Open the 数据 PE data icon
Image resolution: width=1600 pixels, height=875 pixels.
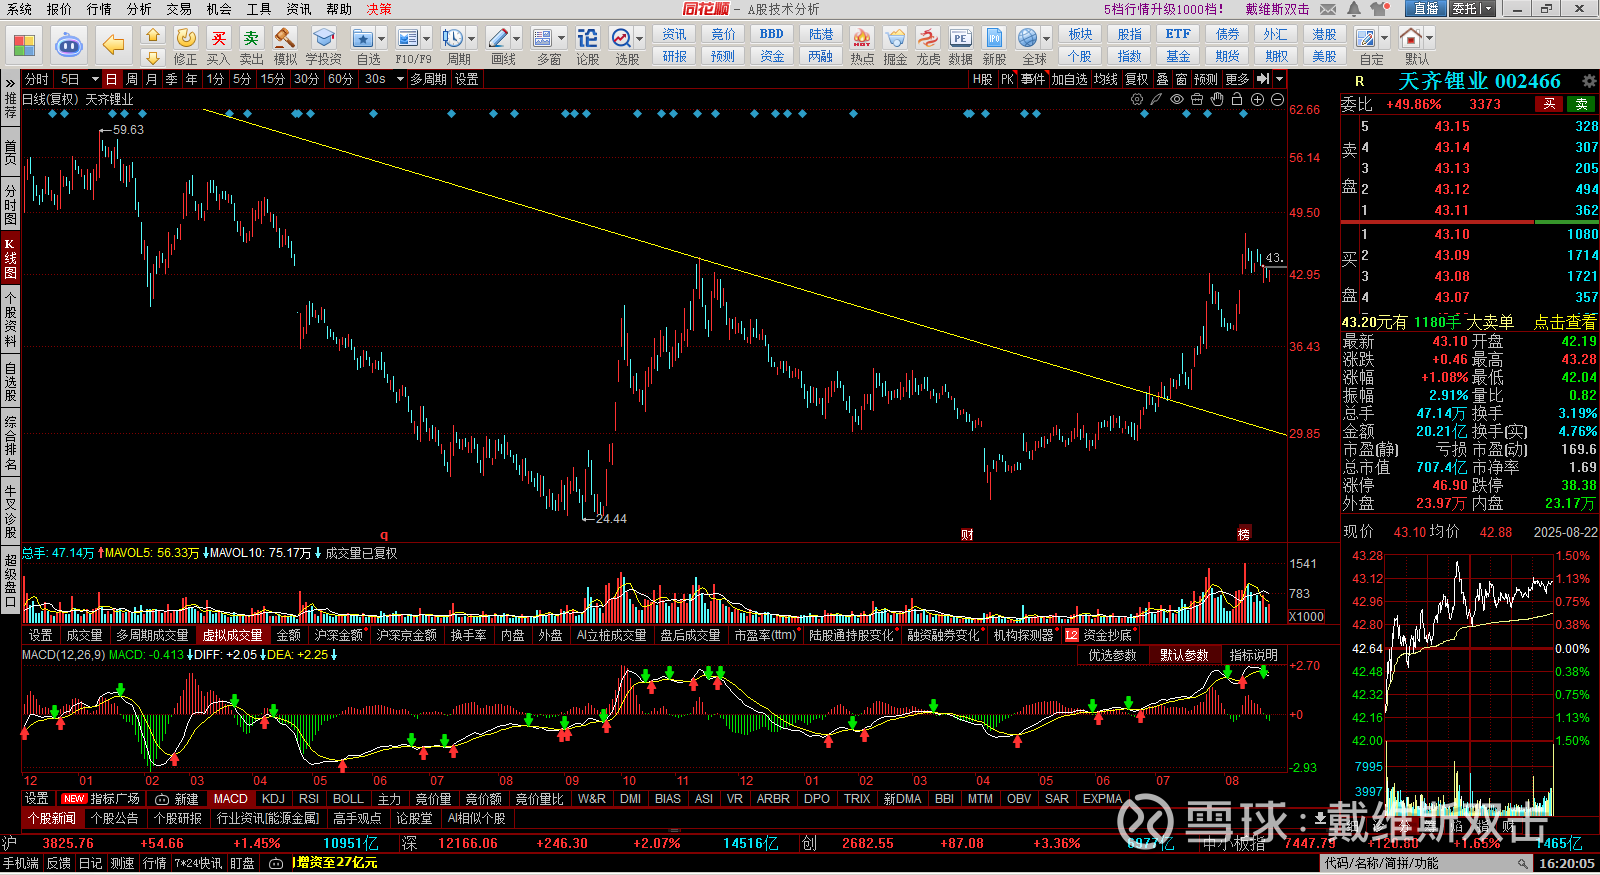961,38
